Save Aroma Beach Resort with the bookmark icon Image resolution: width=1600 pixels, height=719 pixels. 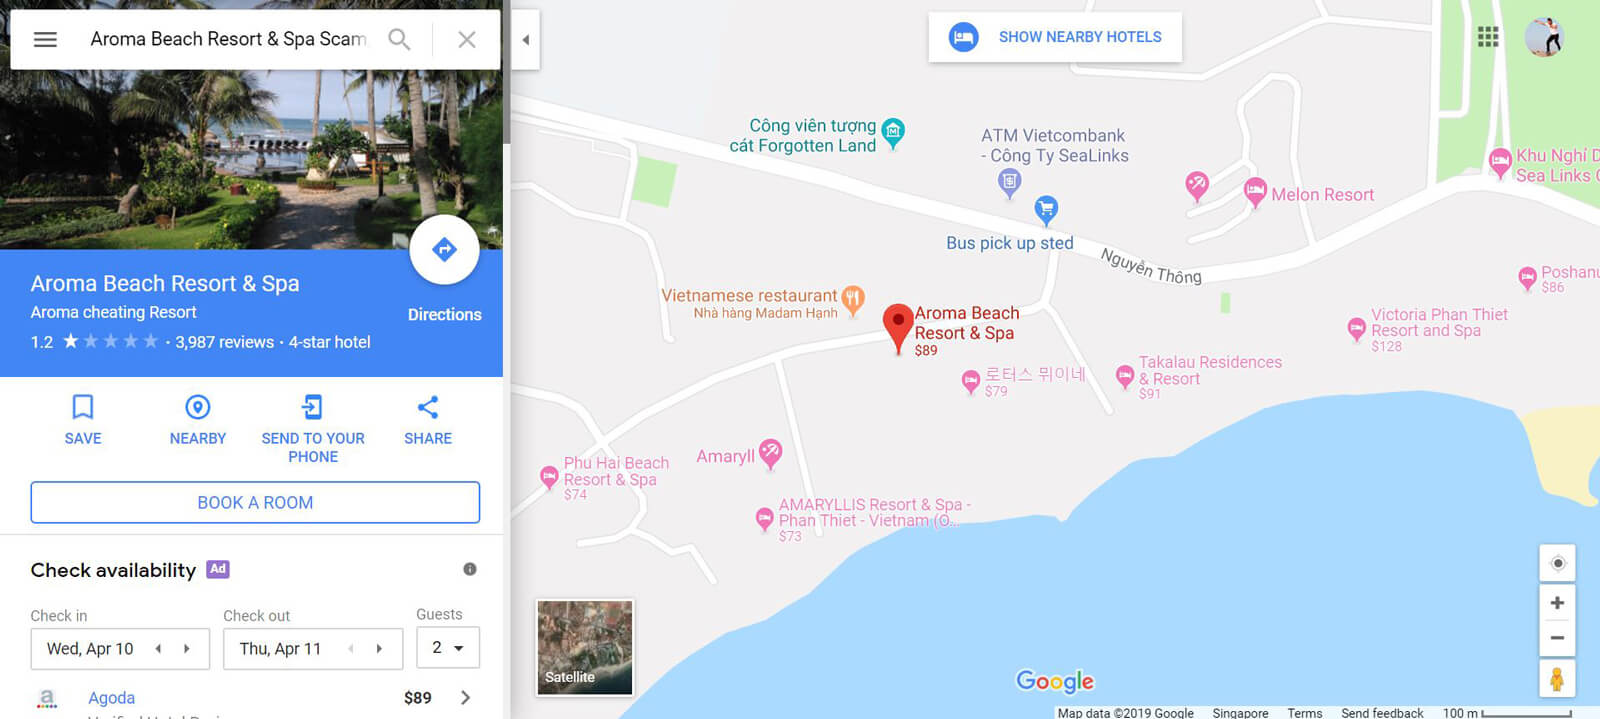click(x=83, y=407)
